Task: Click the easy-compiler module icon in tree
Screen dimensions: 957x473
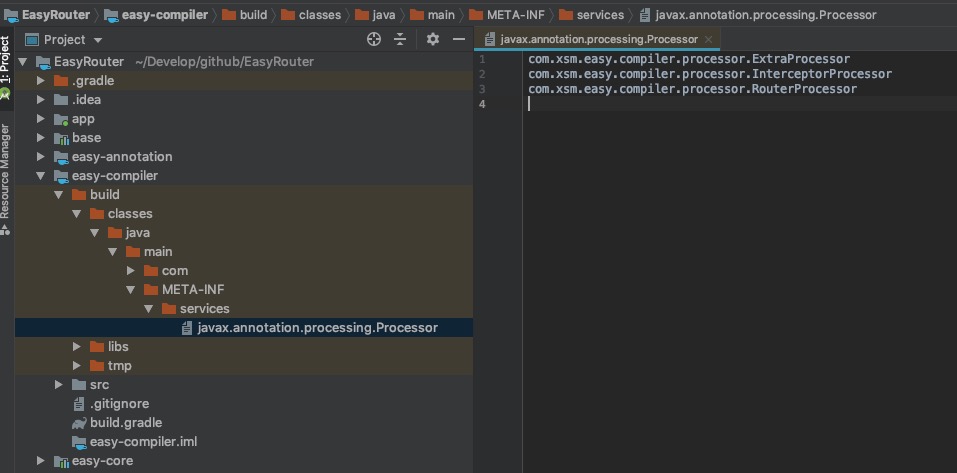Action: coord(61,176)
